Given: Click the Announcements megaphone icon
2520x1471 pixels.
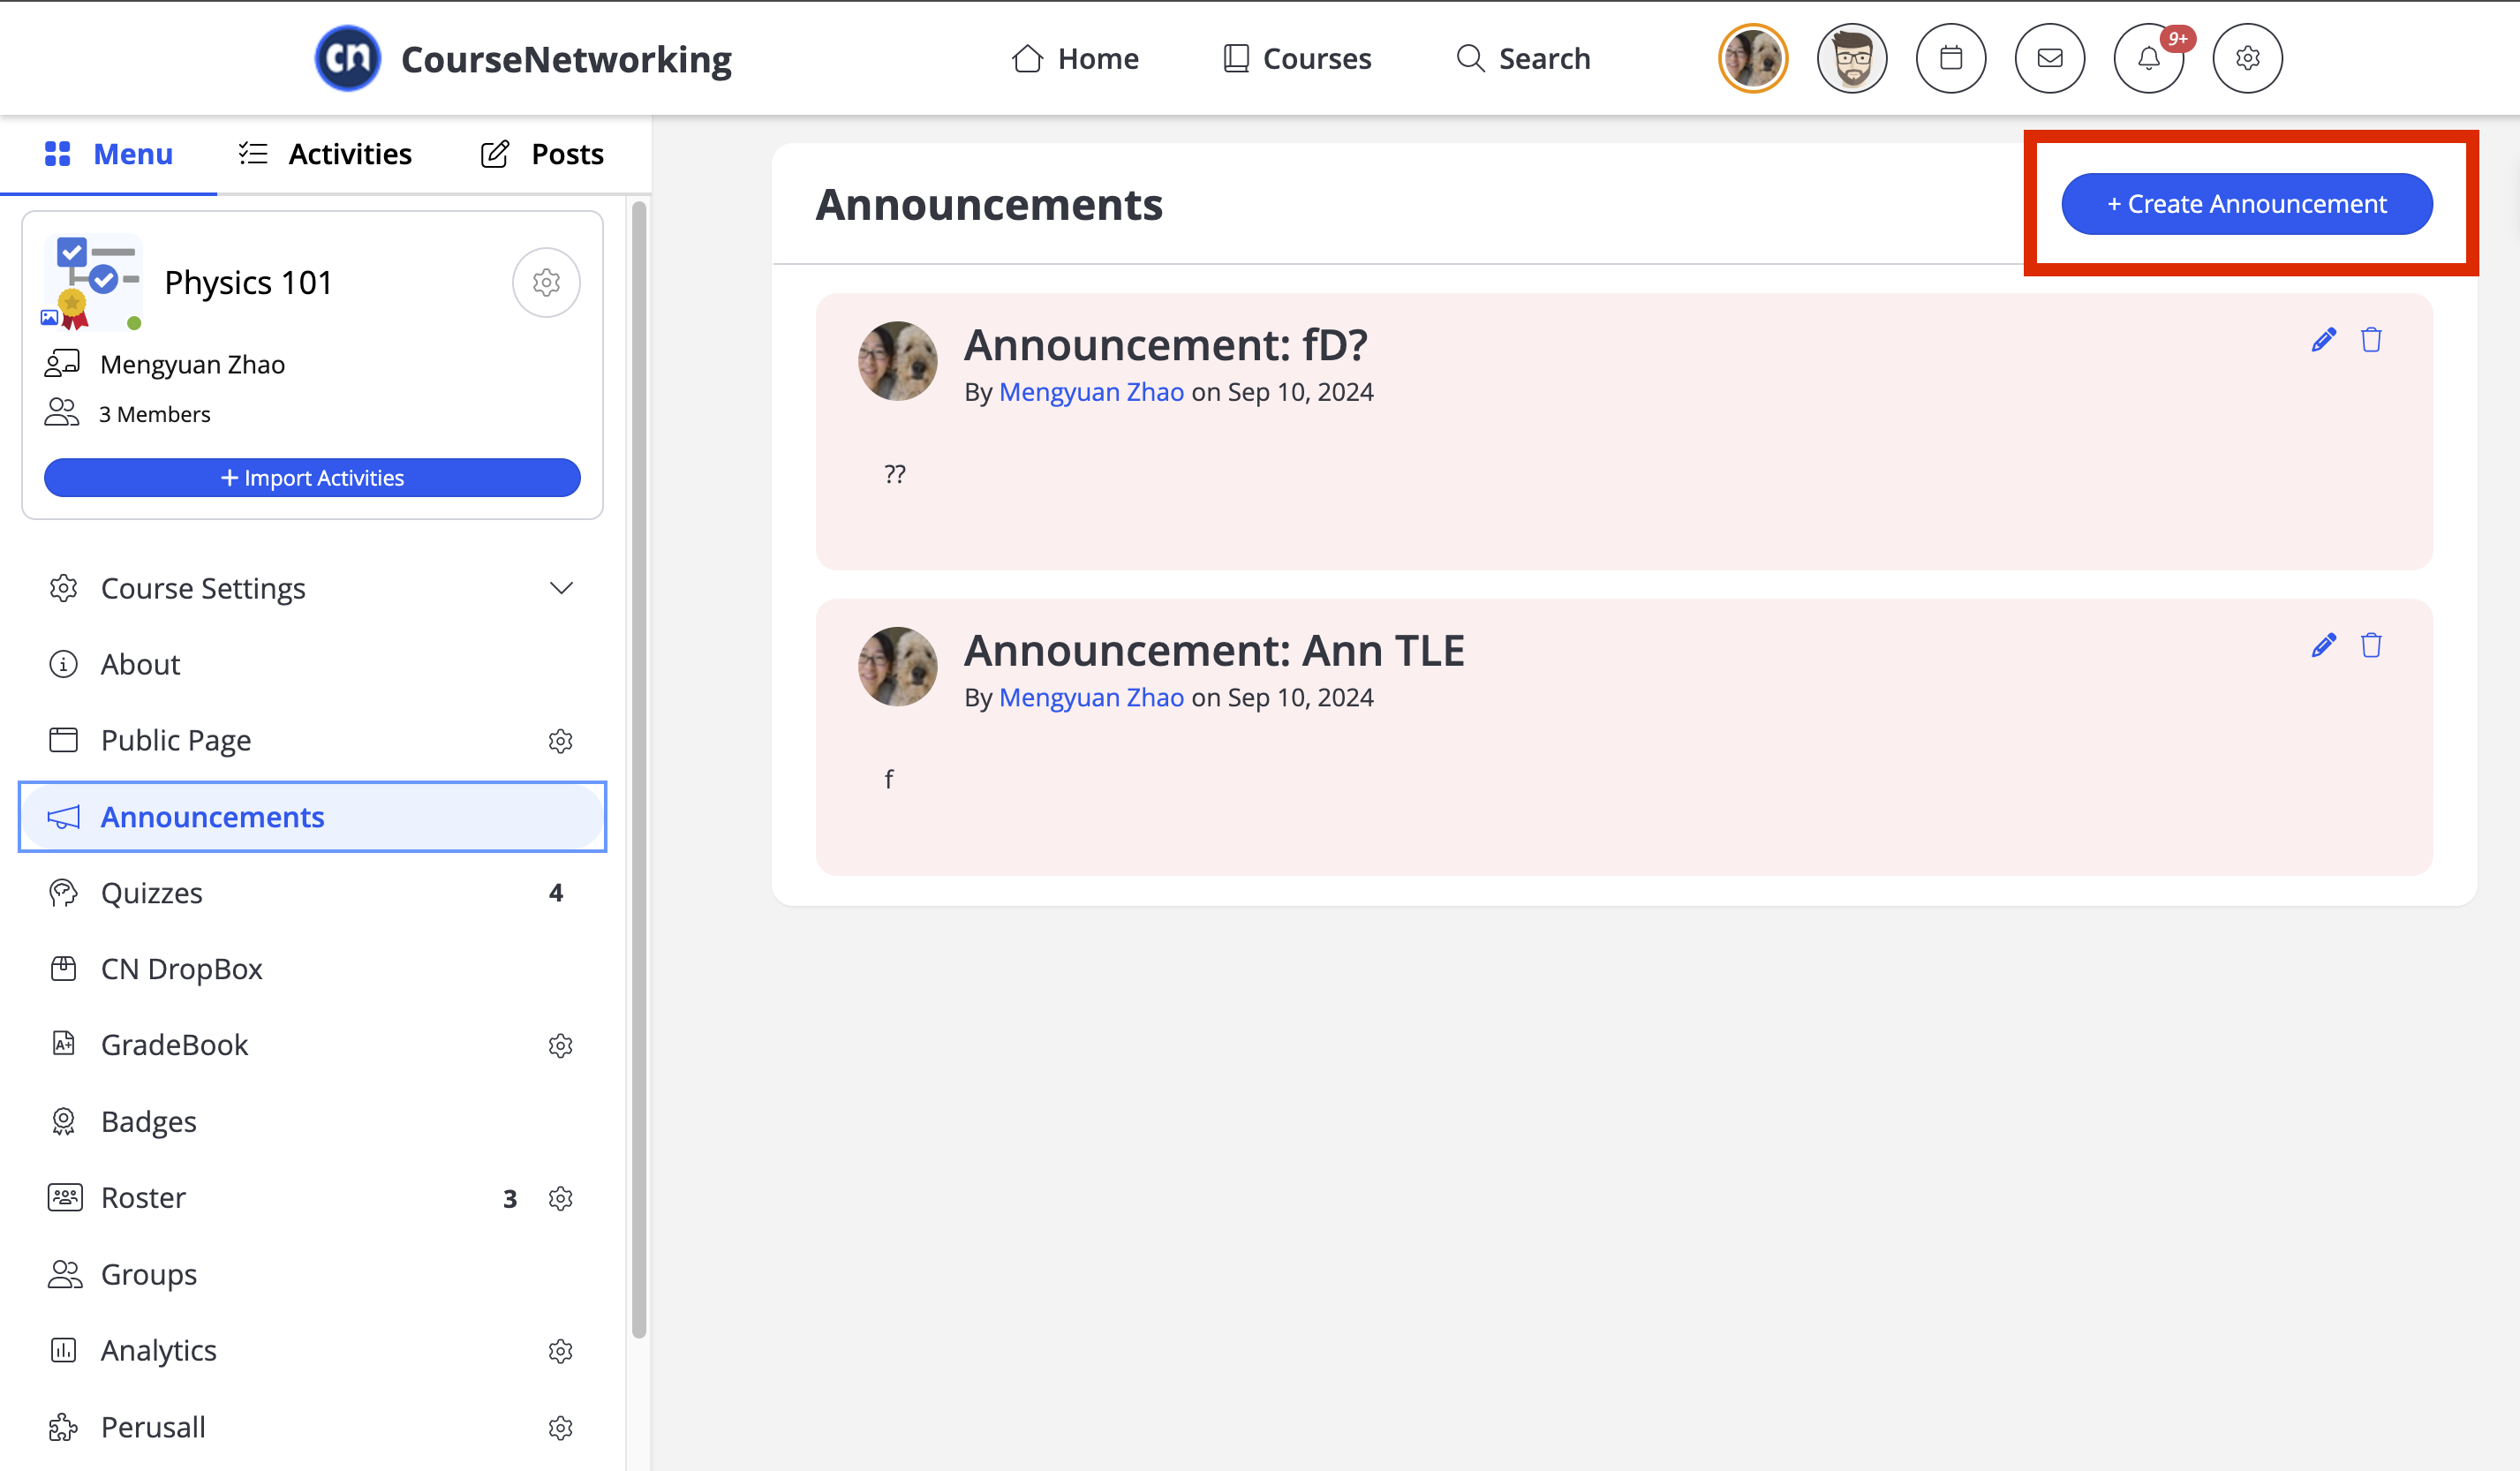Looking at the screenshot, I should coord(63,817).
